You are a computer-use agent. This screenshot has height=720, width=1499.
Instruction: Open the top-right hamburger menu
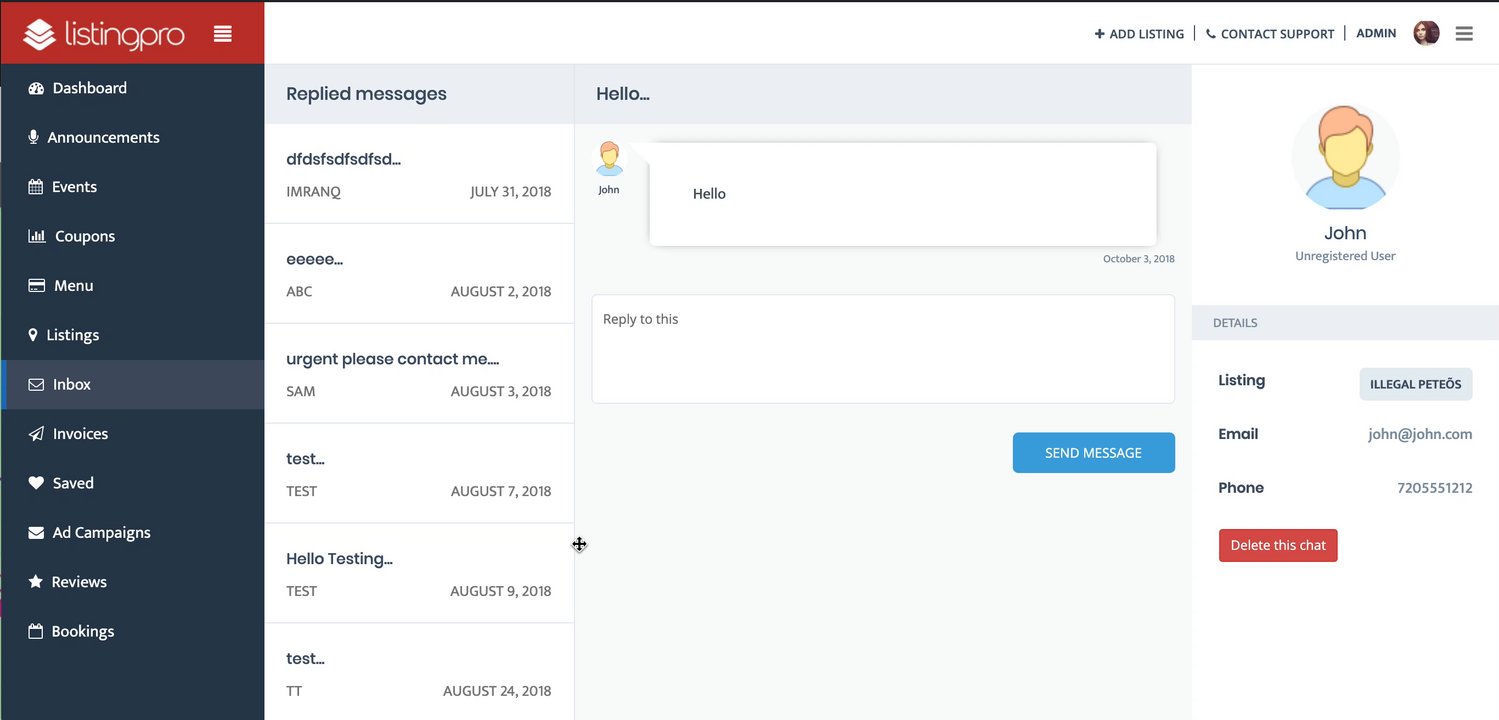click(1464, 34)
